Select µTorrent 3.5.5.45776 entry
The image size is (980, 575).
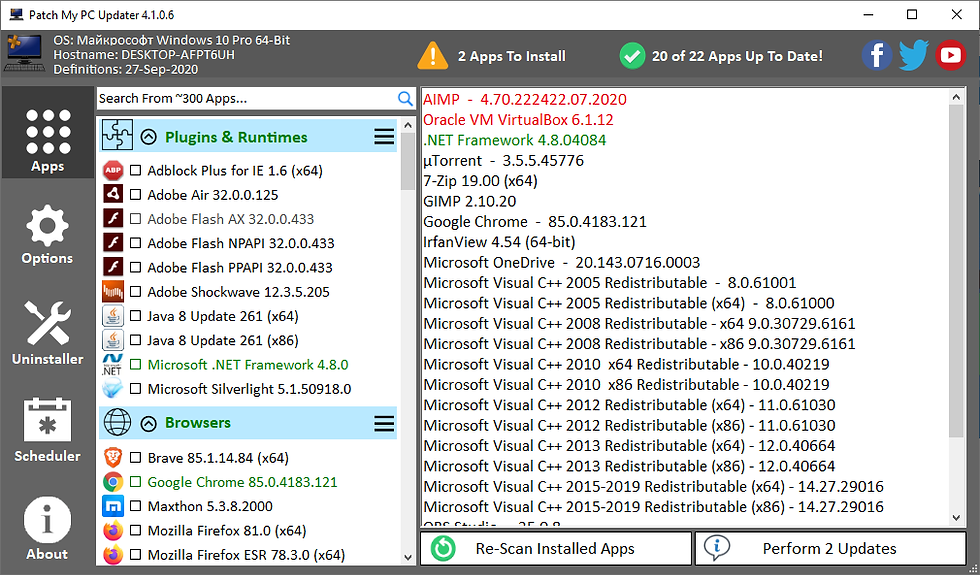[503, 161]
